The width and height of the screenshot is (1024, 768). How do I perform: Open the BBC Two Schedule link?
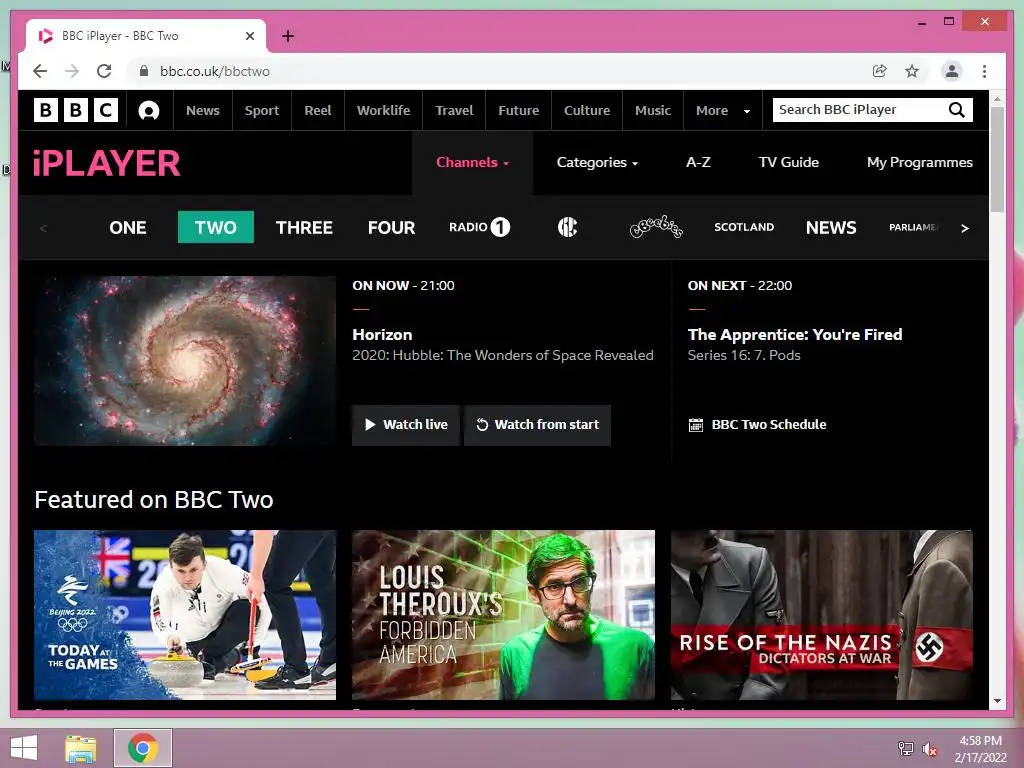[758, 425]
